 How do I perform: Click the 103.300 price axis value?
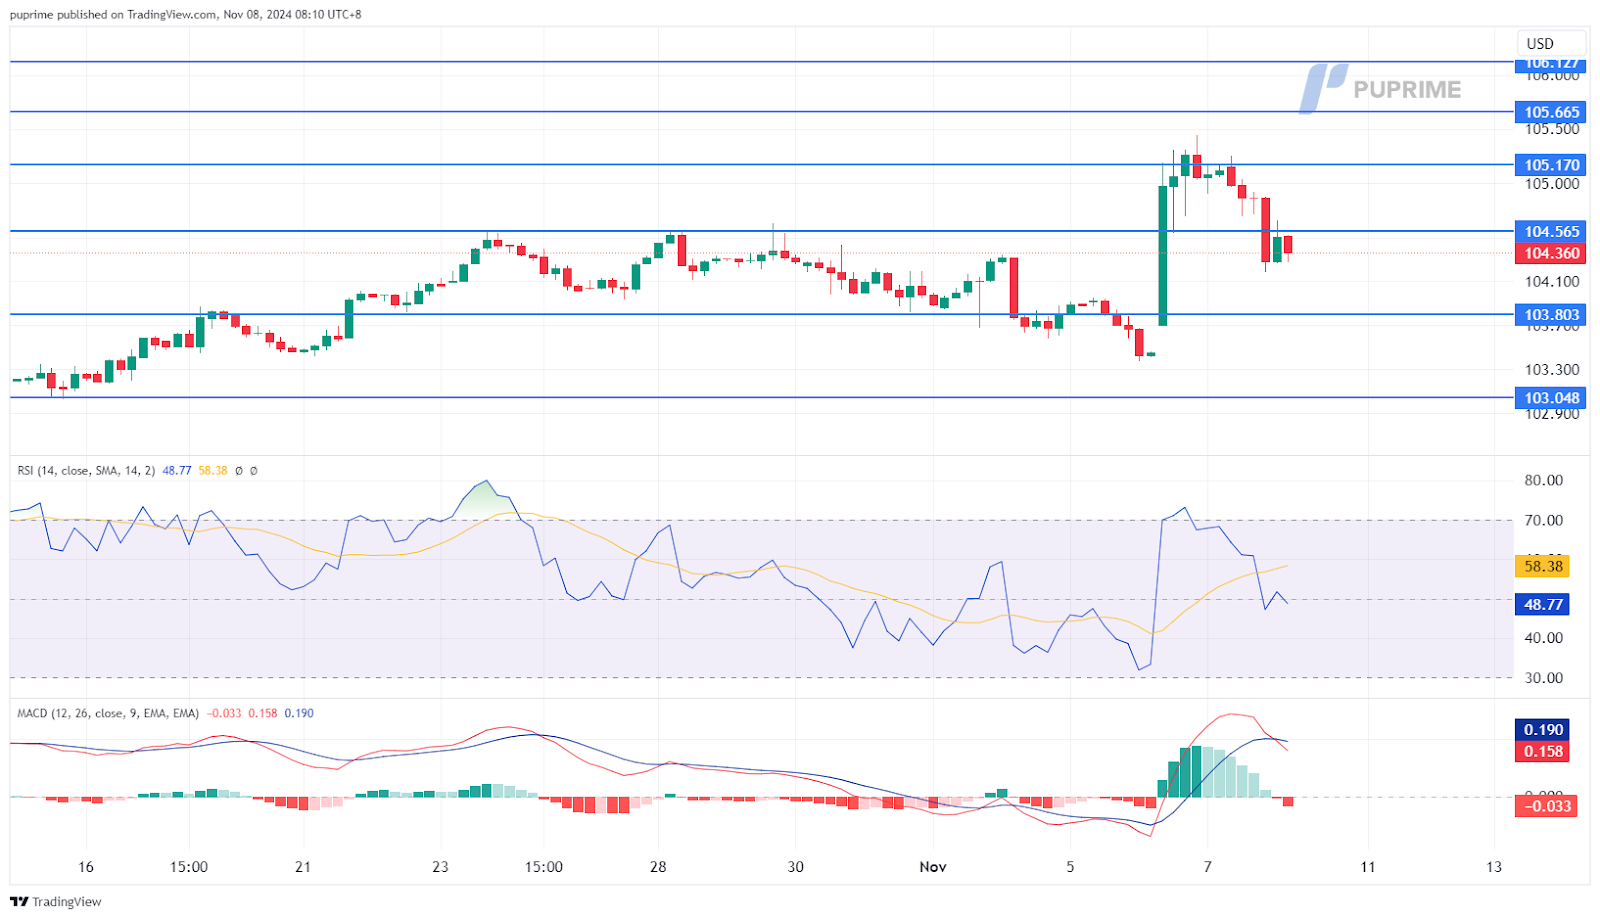tap(1552, 370)
